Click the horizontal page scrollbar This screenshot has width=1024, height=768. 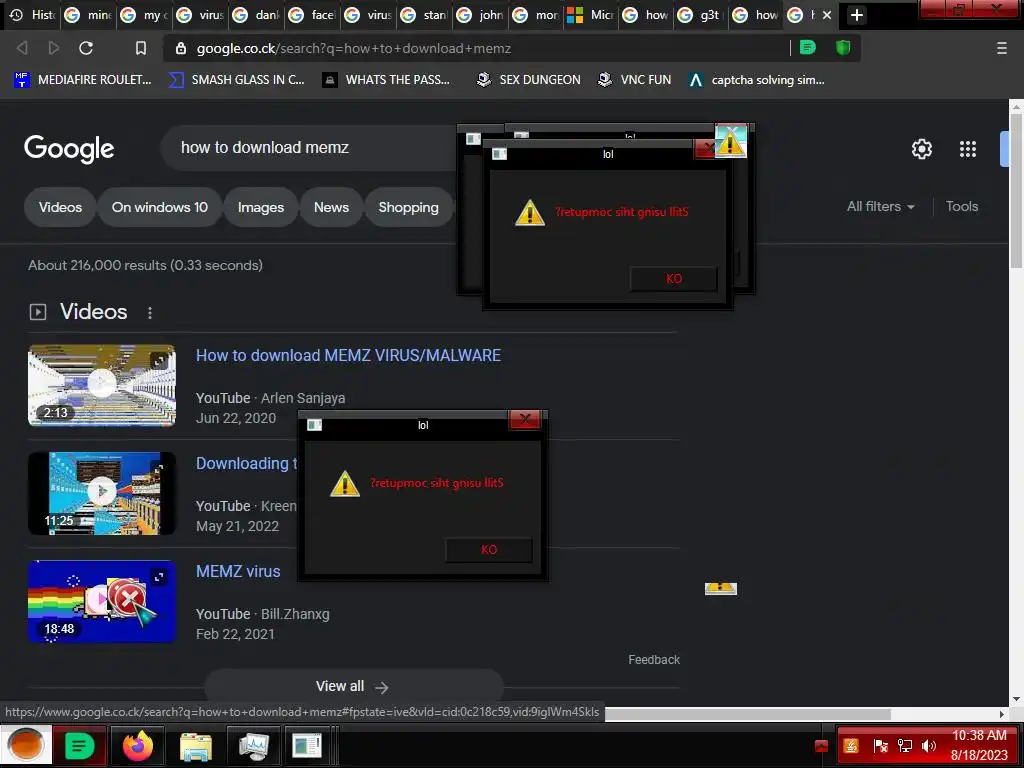tap(748, 714)
